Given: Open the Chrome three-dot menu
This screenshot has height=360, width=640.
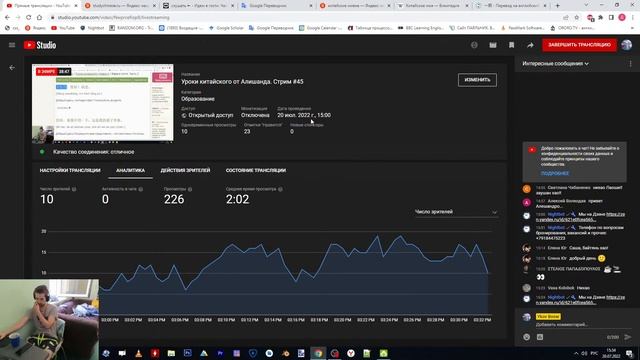Looking at the screenshot, I should 633,18.
